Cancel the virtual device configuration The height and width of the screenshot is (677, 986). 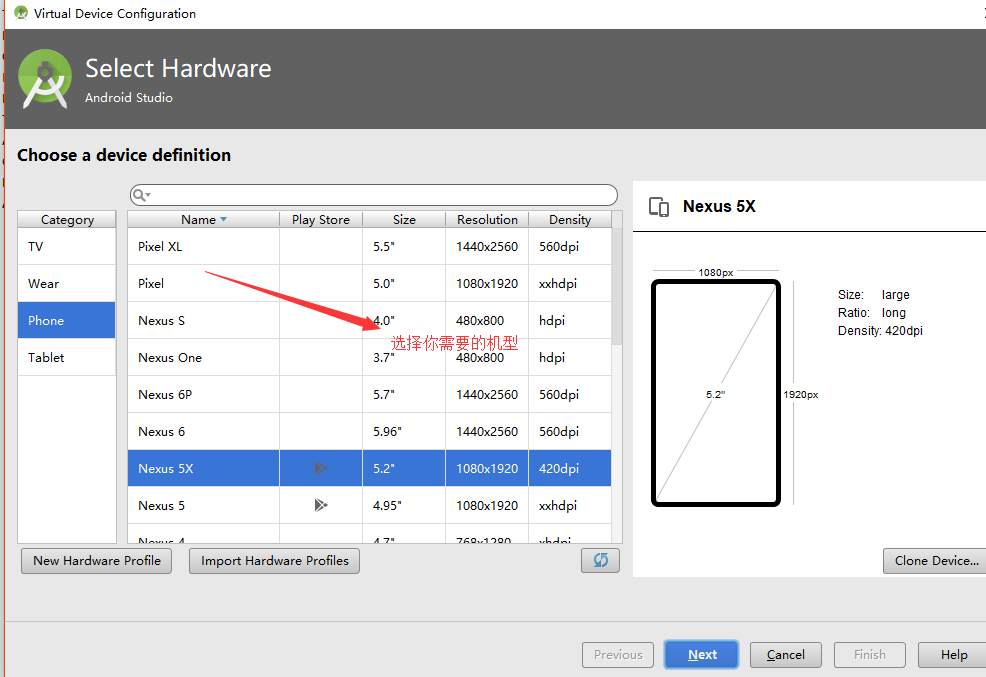click(x=785, y=655)
